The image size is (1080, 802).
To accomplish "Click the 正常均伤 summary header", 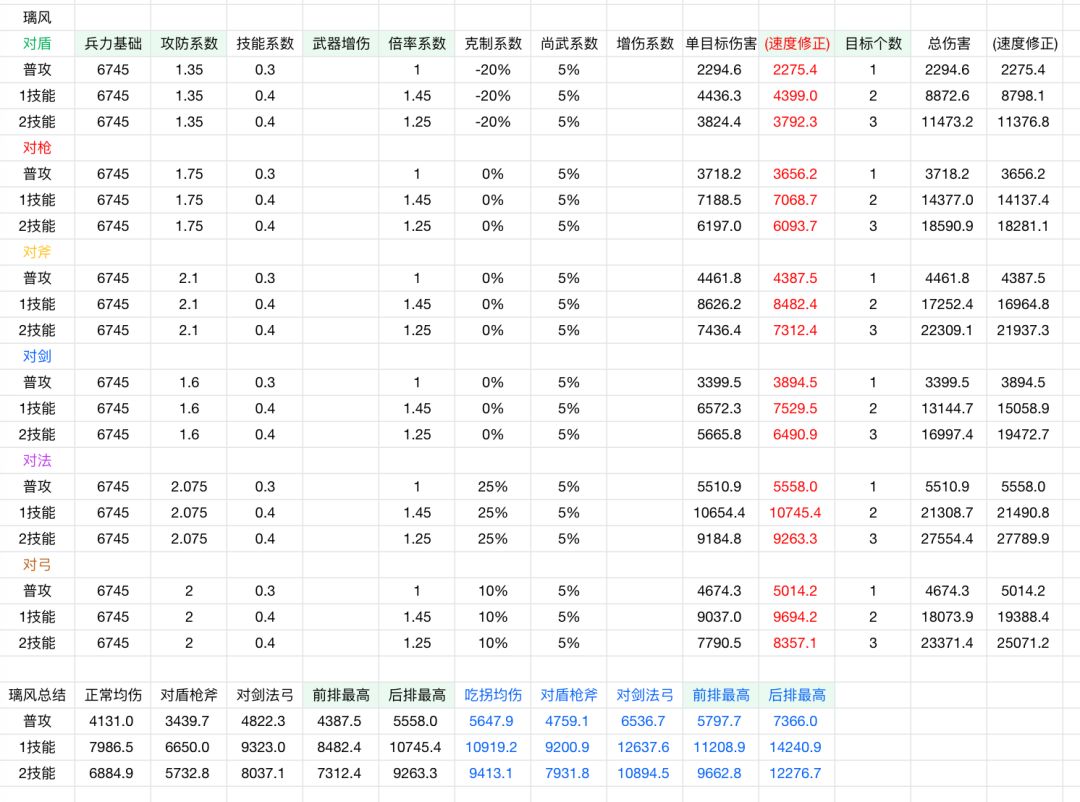I will point(113,695).
